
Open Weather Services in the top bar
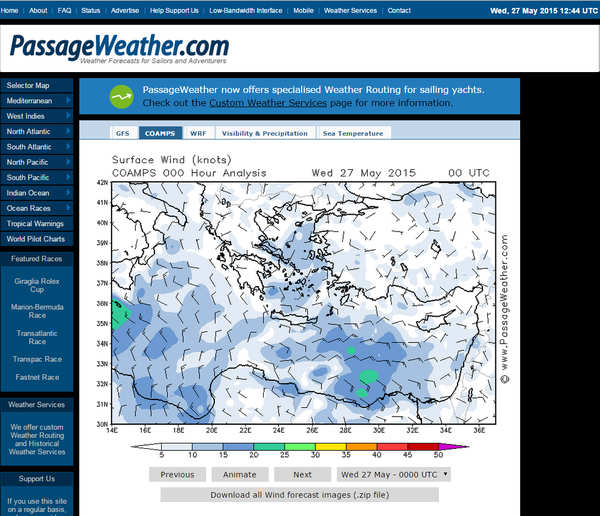[x=350, y=11]
